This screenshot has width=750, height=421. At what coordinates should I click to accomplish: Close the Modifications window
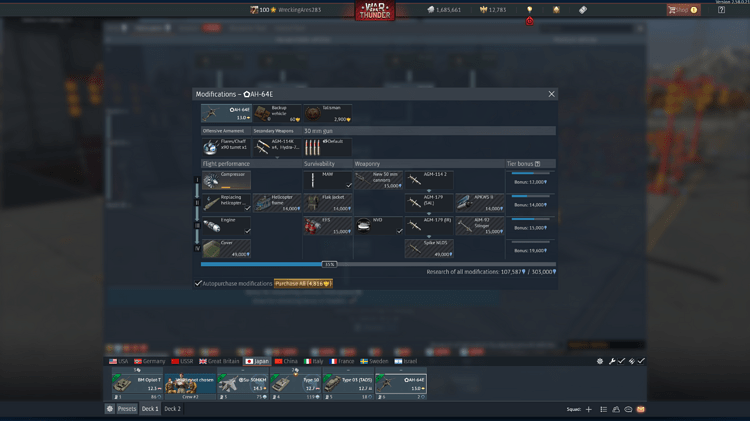(551, 94)
